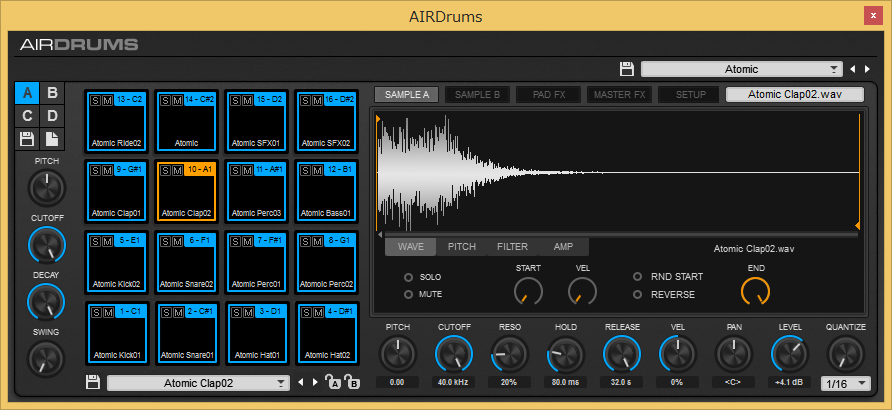The height and width of the screenshot is (410, 892).
Task: Click the LEVEL knob
Action: (790, 354)
